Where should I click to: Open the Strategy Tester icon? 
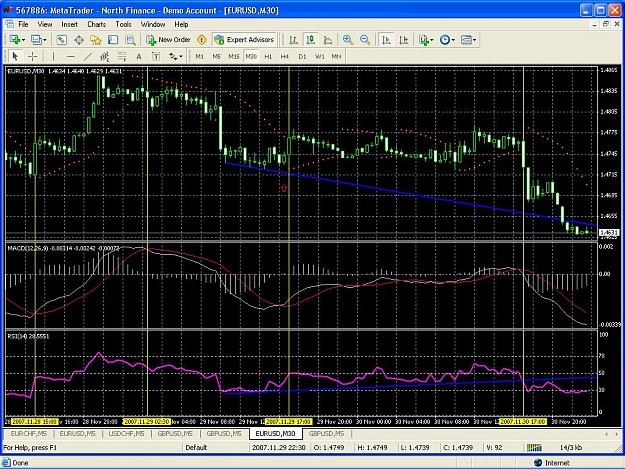(130, 39)
